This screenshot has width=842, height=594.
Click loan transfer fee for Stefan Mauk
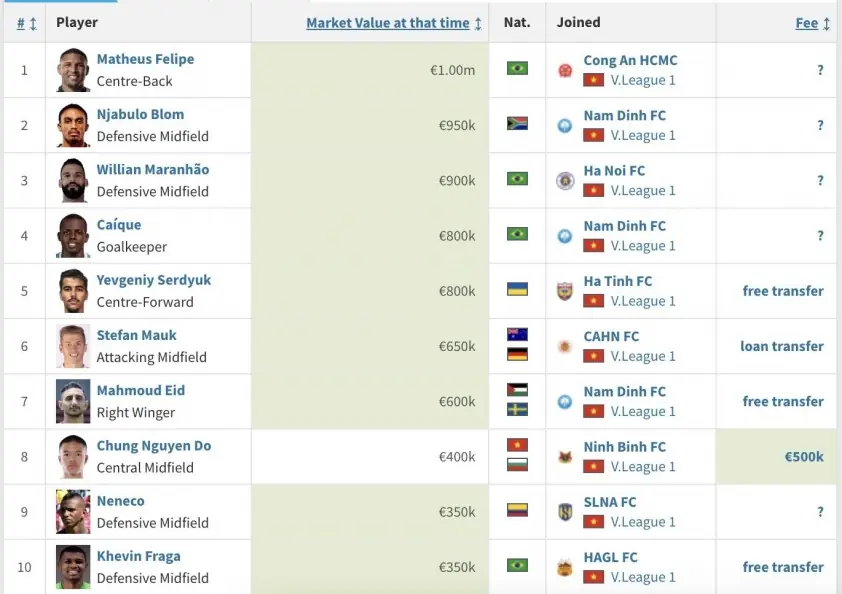tap(781, 346)
